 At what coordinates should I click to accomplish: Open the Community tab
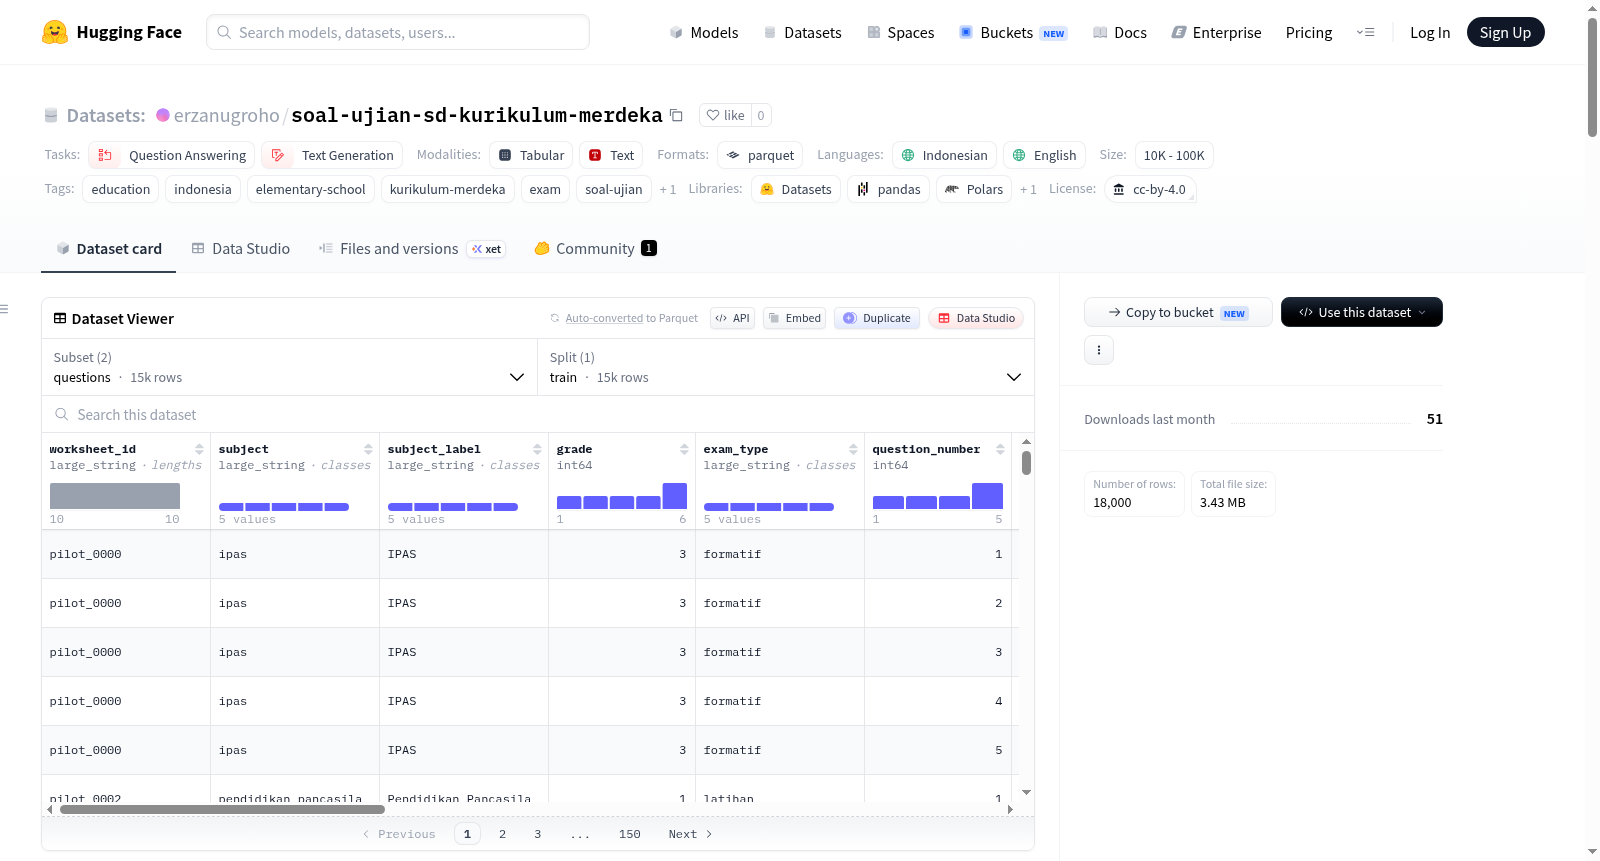[x=595, y=248]
